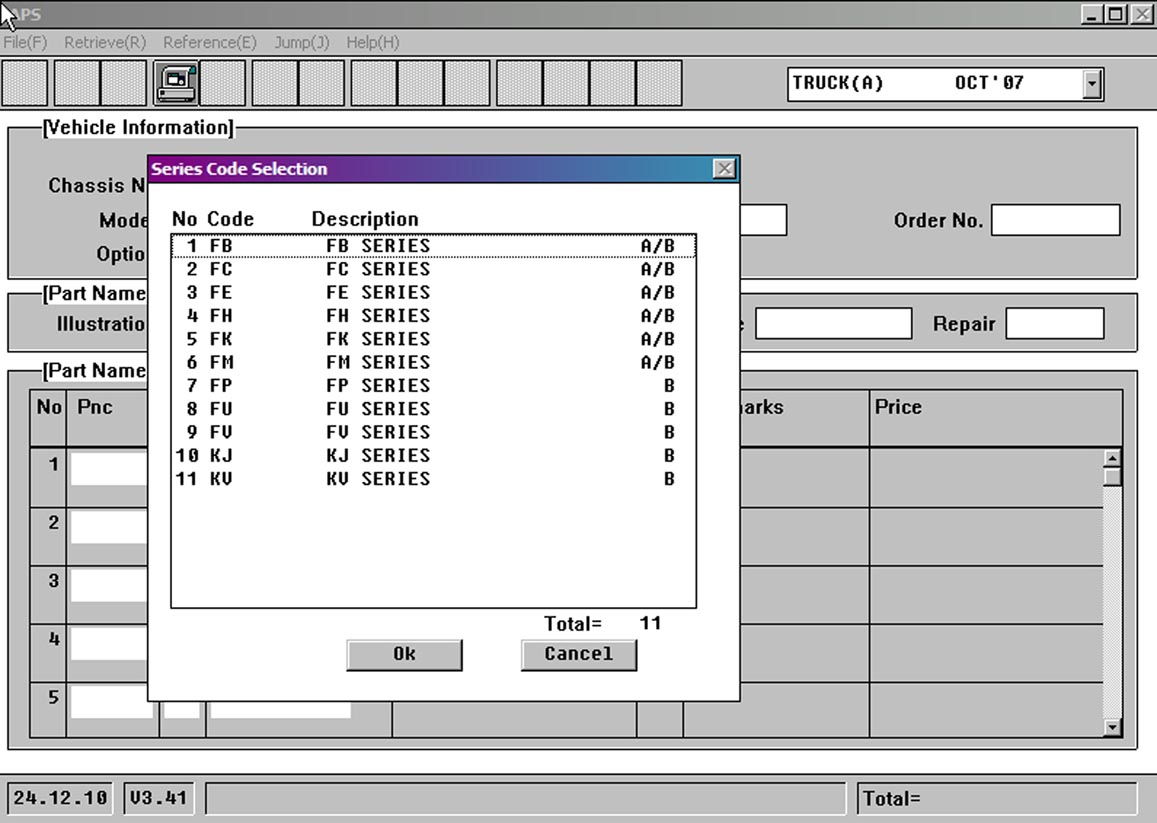
Task: Expand the TRUCK(A) OCT'07 catalog dropdown
Action: tap(1092, 84)
